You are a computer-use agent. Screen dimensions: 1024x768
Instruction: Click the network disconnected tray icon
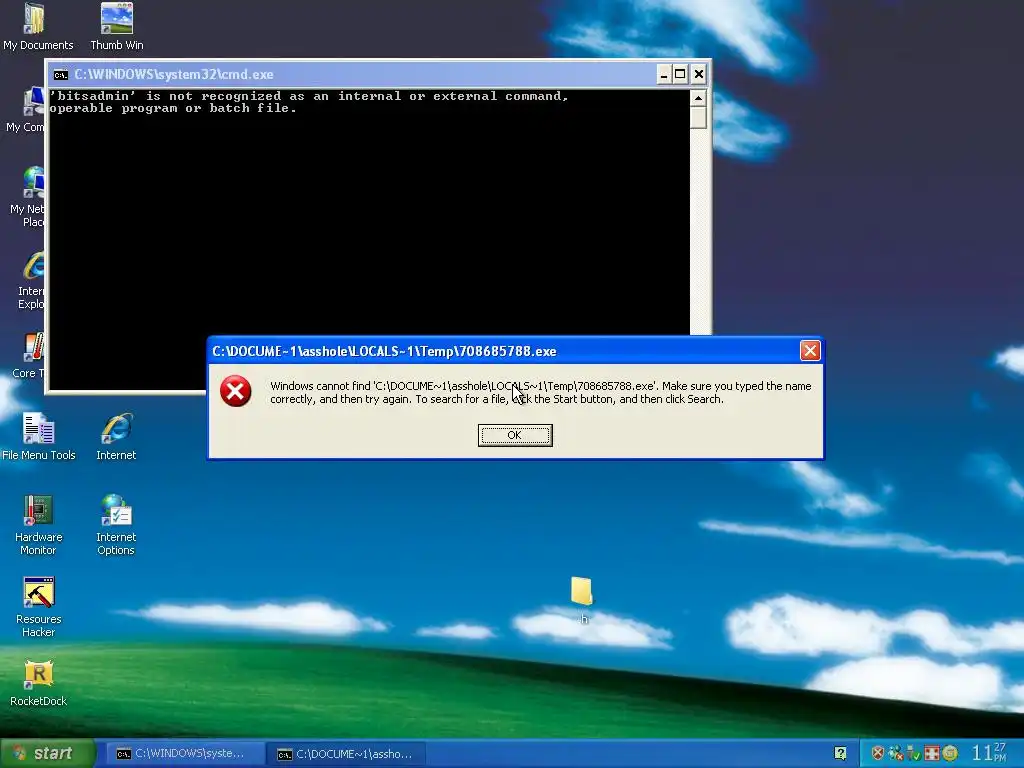click(896, 753)
